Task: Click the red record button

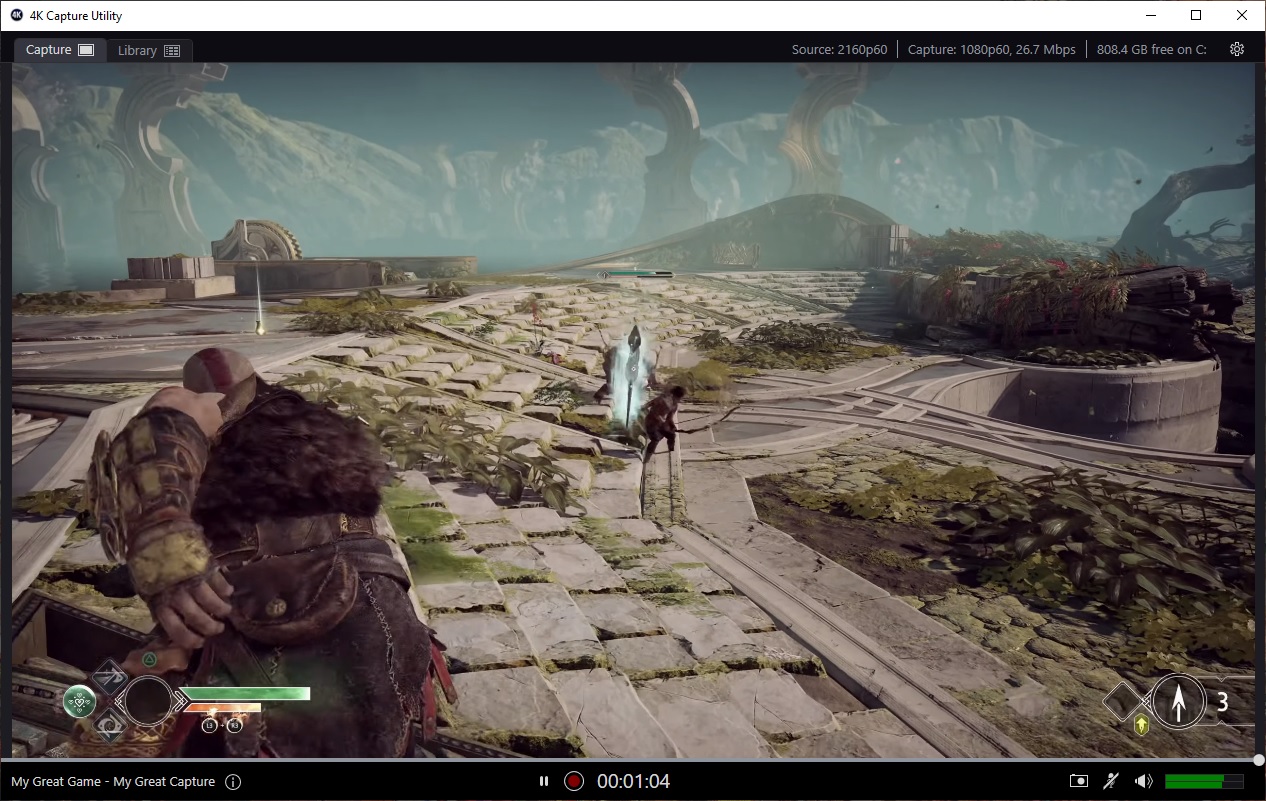Action: 574,781
